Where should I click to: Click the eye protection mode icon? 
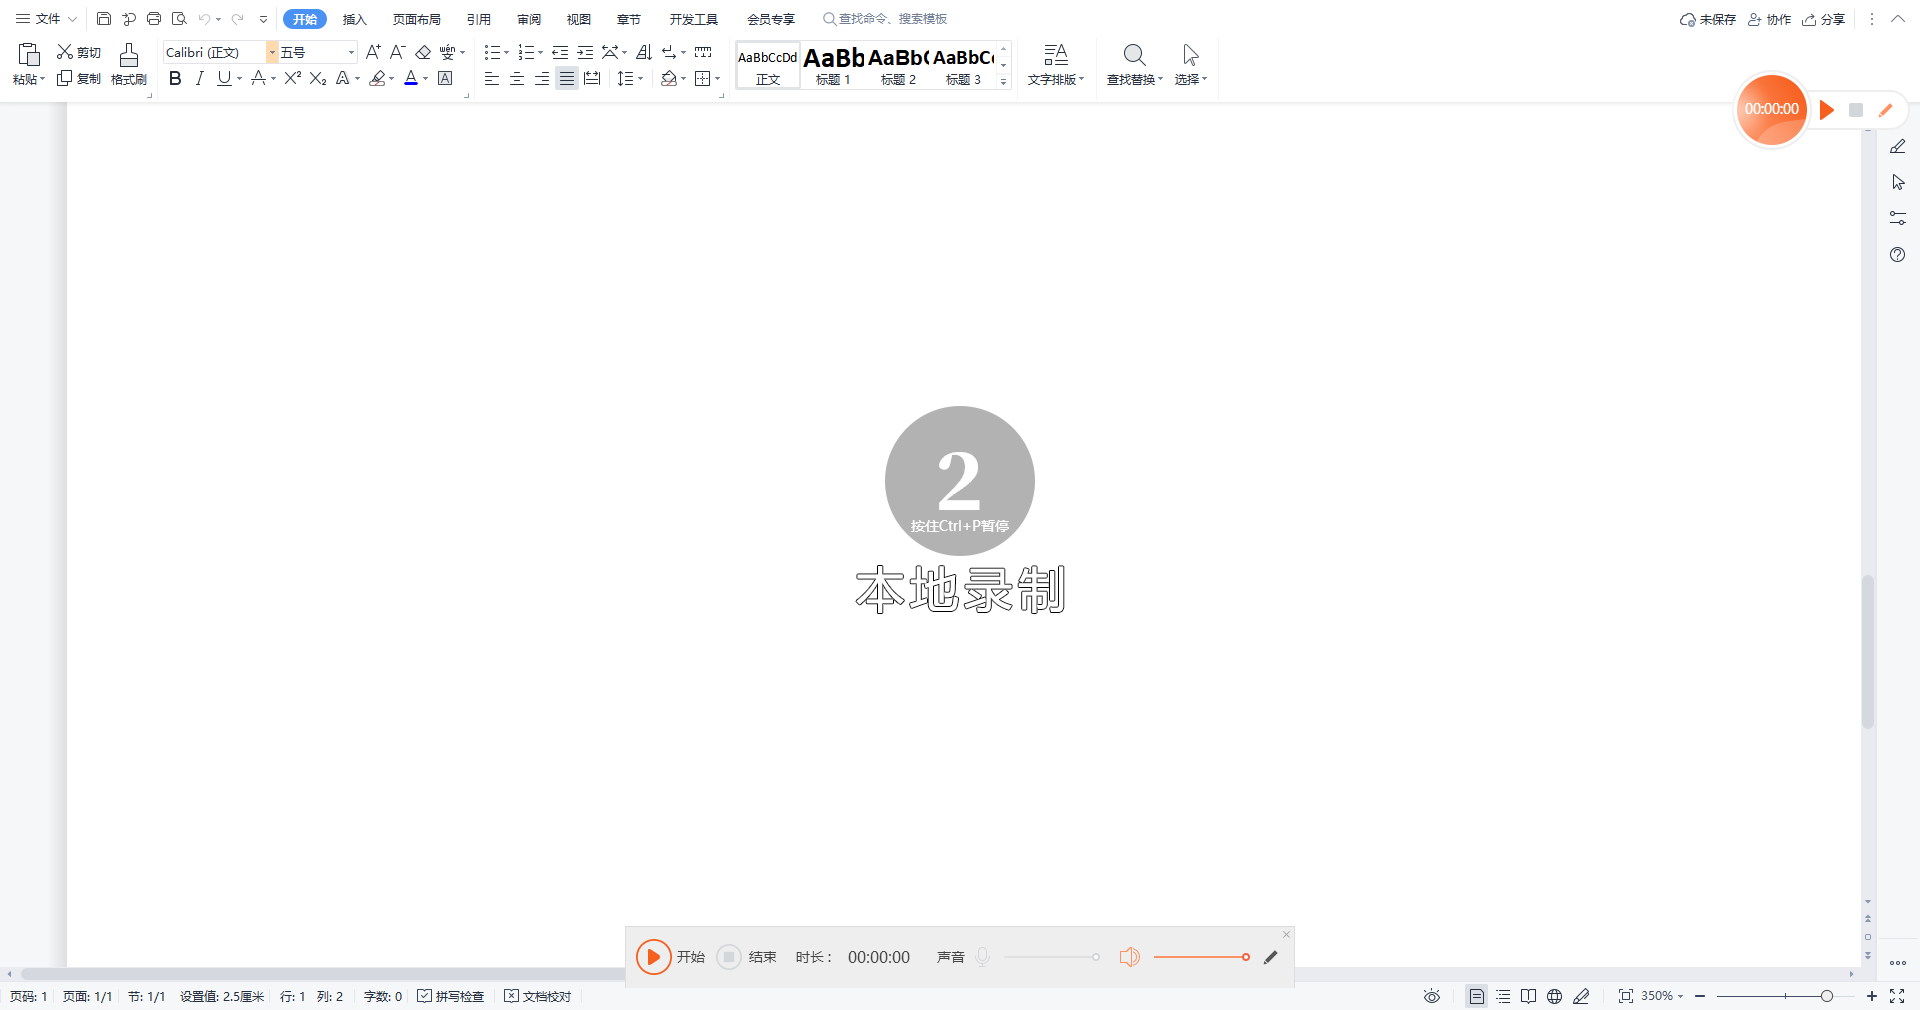click(1432, 996)
